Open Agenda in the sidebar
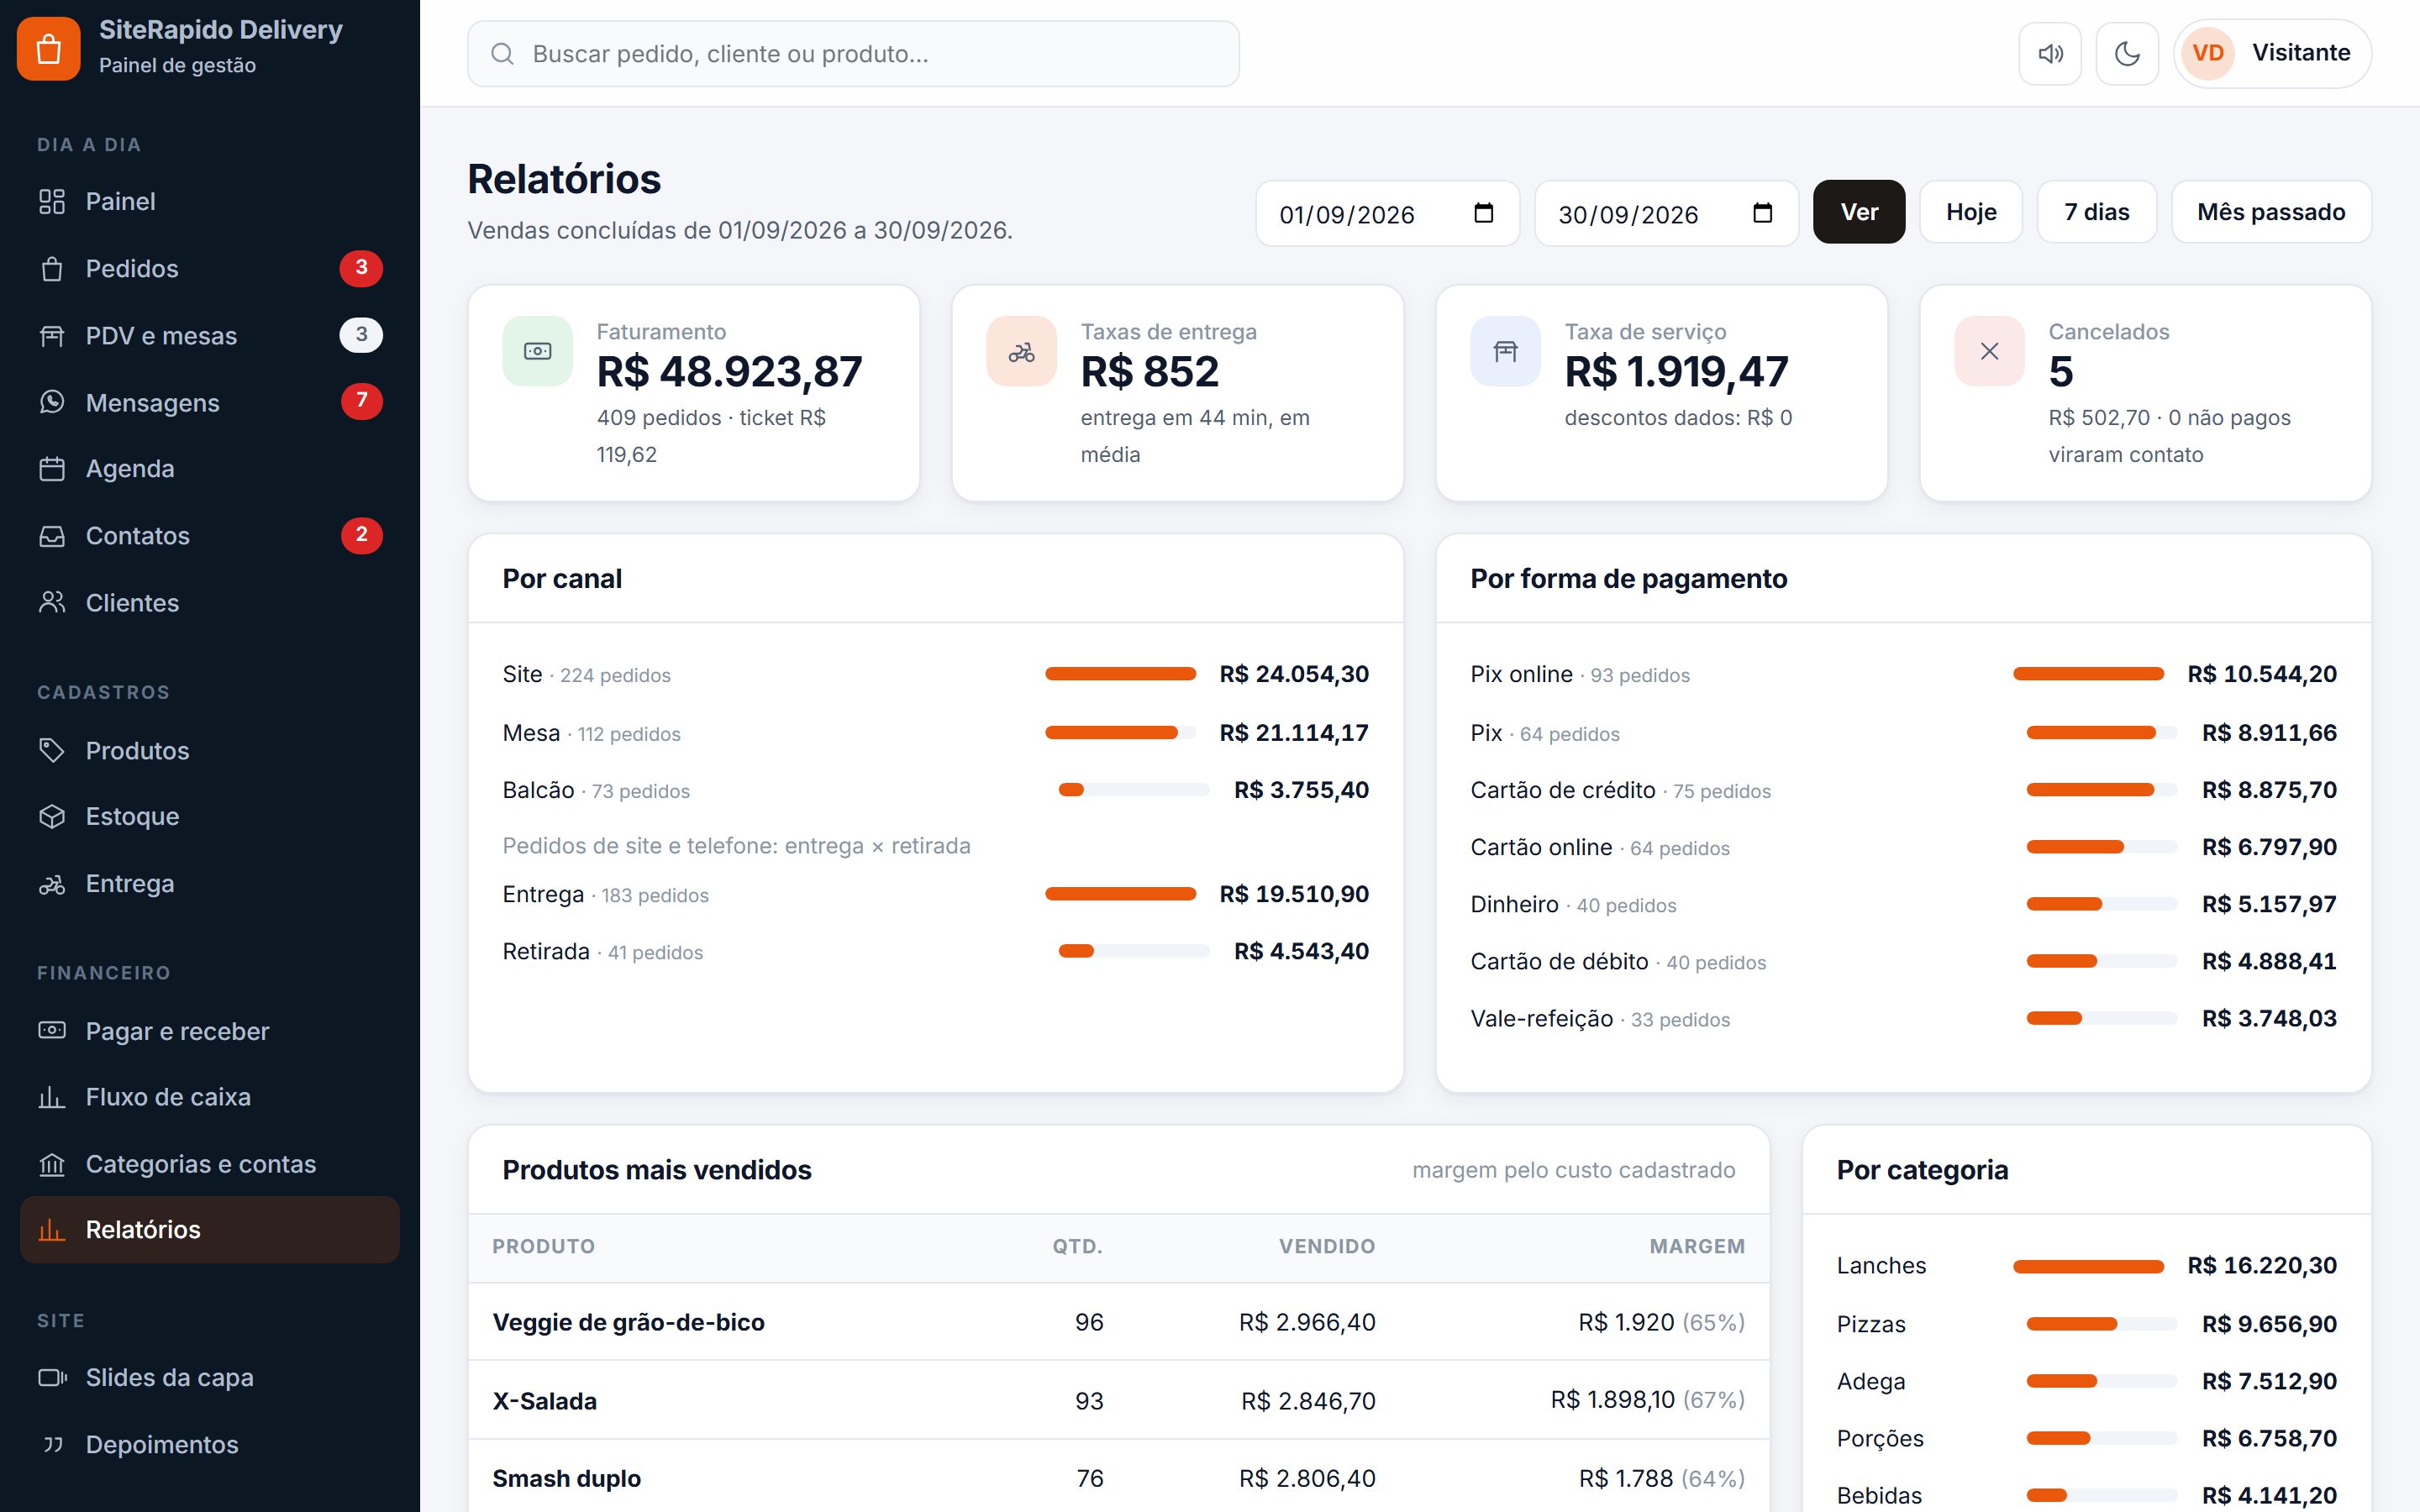Screen dimensions: 2420x1512 click(209, 468)
